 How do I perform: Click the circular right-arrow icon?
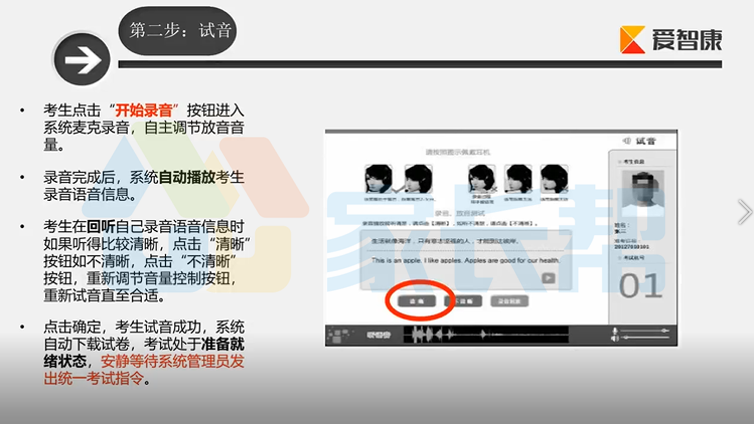coord(82,59)
